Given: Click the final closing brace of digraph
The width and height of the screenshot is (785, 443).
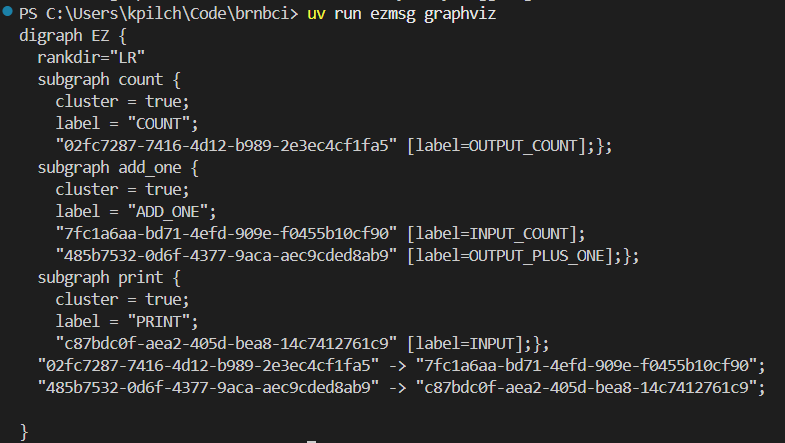Looking at the screenshot, I should pyautogui.click(x=24, y=431).
